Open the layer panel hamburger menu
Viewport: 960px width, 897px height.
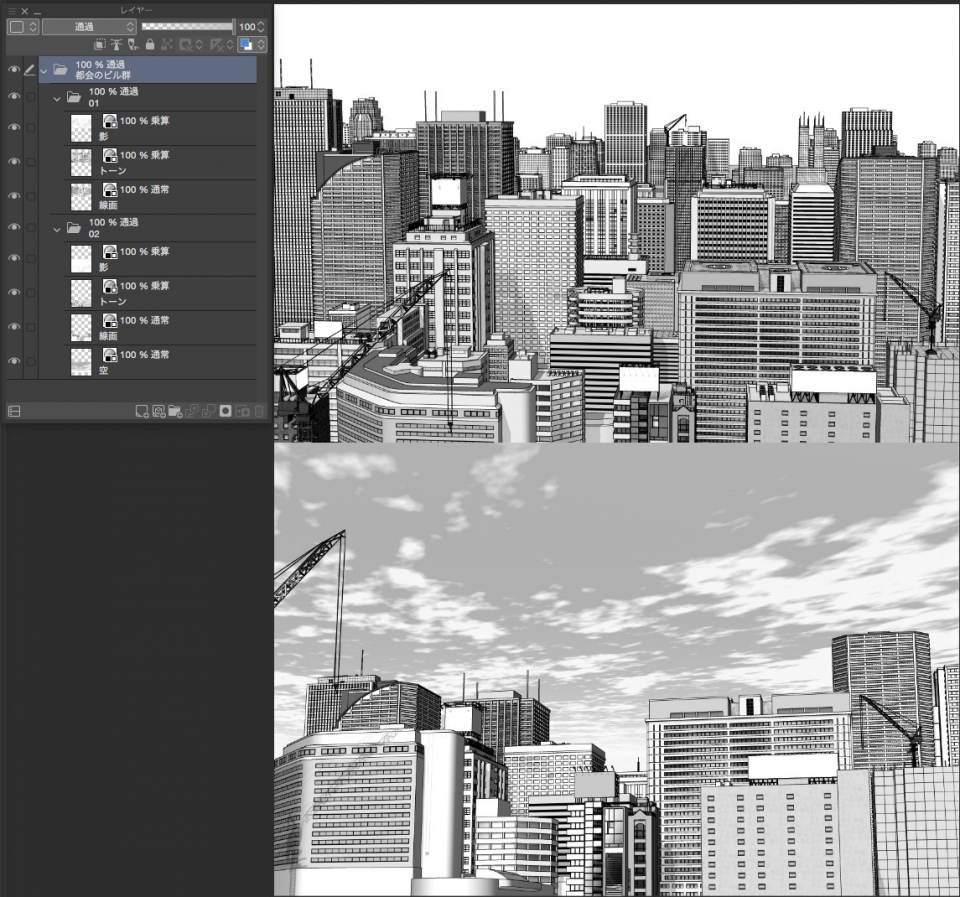point(11,11)
